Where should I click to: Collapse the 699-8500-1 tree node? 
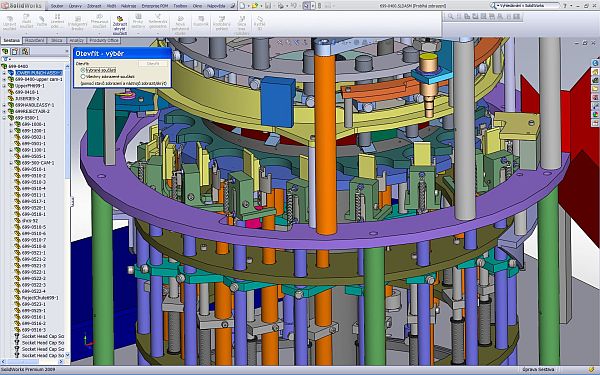pos(5,118)
